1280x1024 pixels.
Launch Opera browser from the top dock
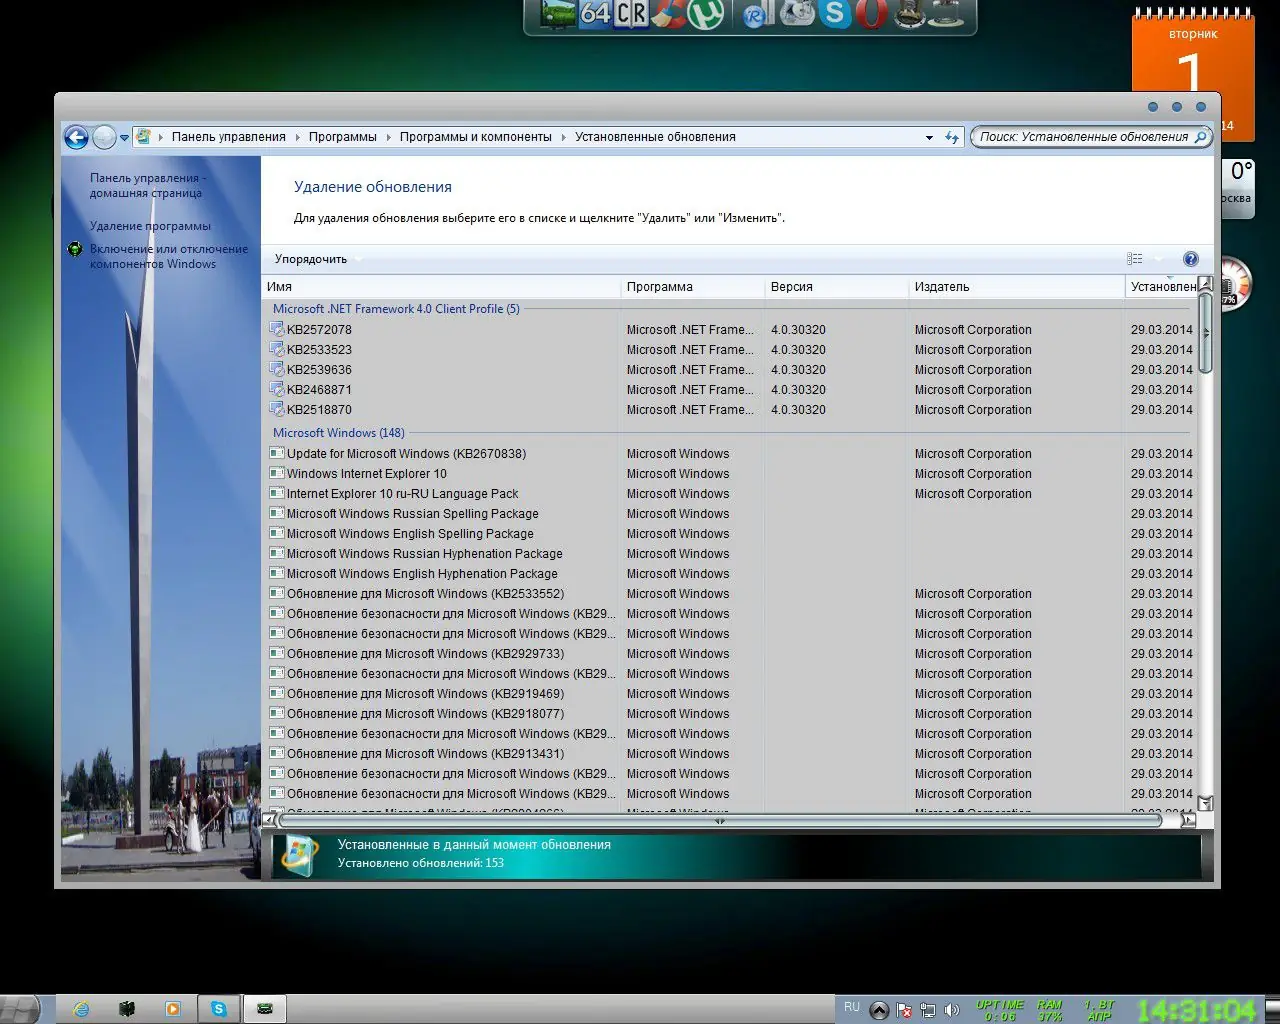pyautogui.click(x=871, y=13)
